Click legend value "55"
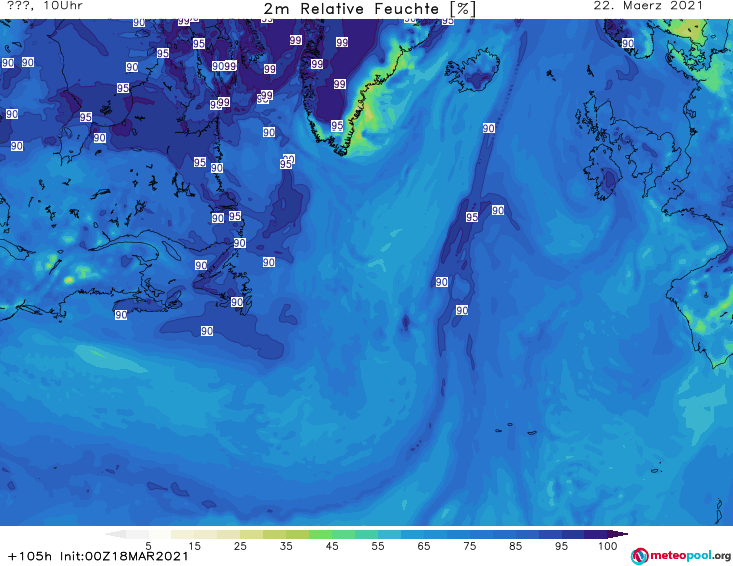Viewport: 733px width, 566px height. pyautogui.click(x=378, y=546)
